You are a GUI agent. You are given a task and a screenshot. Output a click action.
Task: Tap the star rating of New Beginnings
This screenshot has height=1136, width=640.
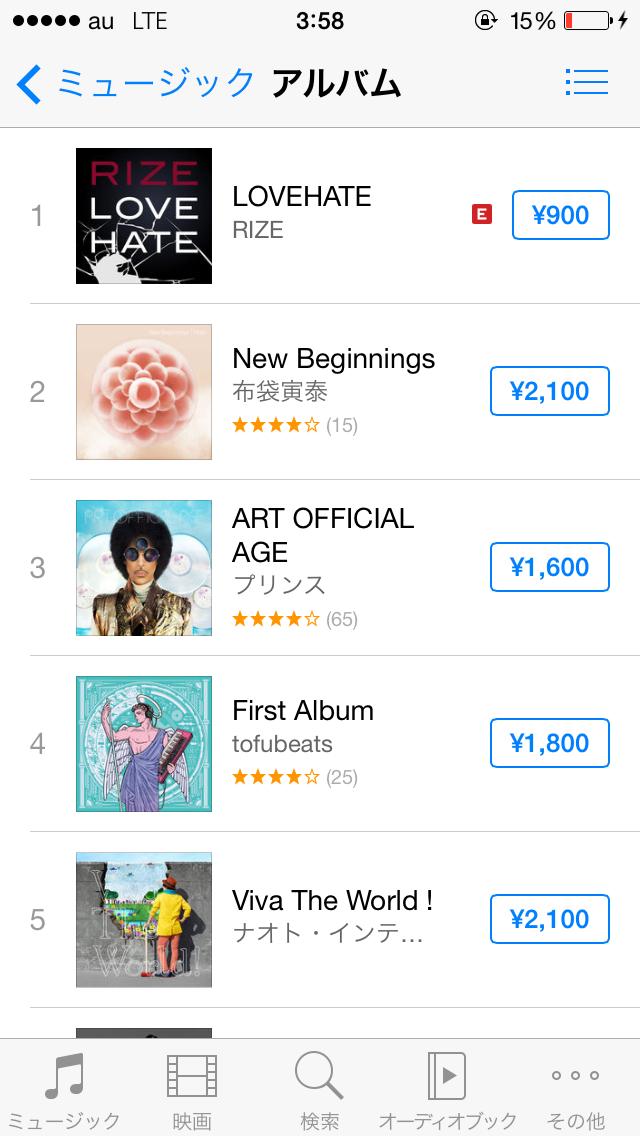coord(276,425)
